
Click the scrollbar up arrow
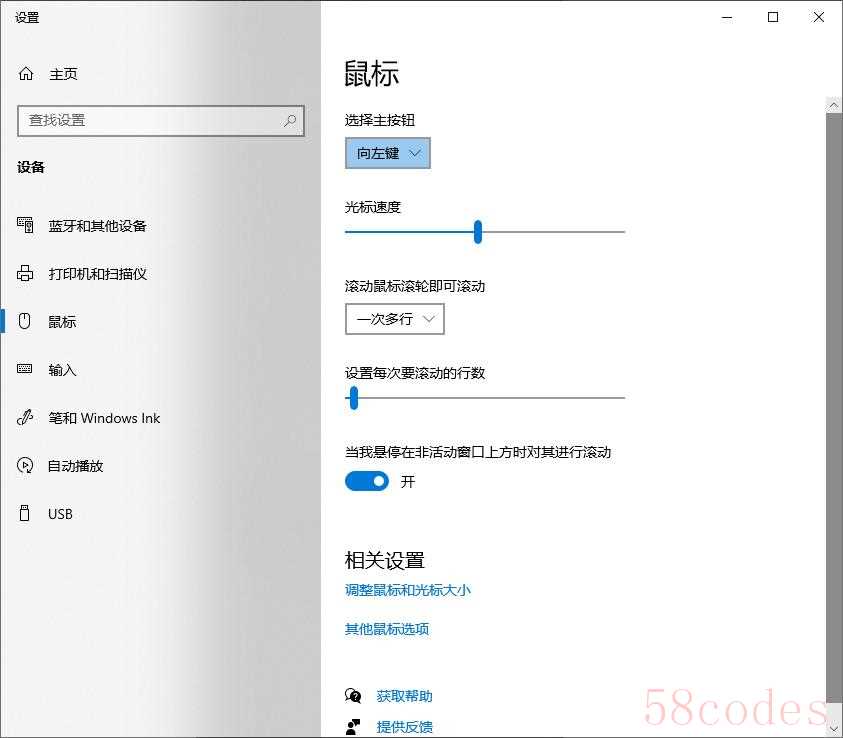[833, 105]
